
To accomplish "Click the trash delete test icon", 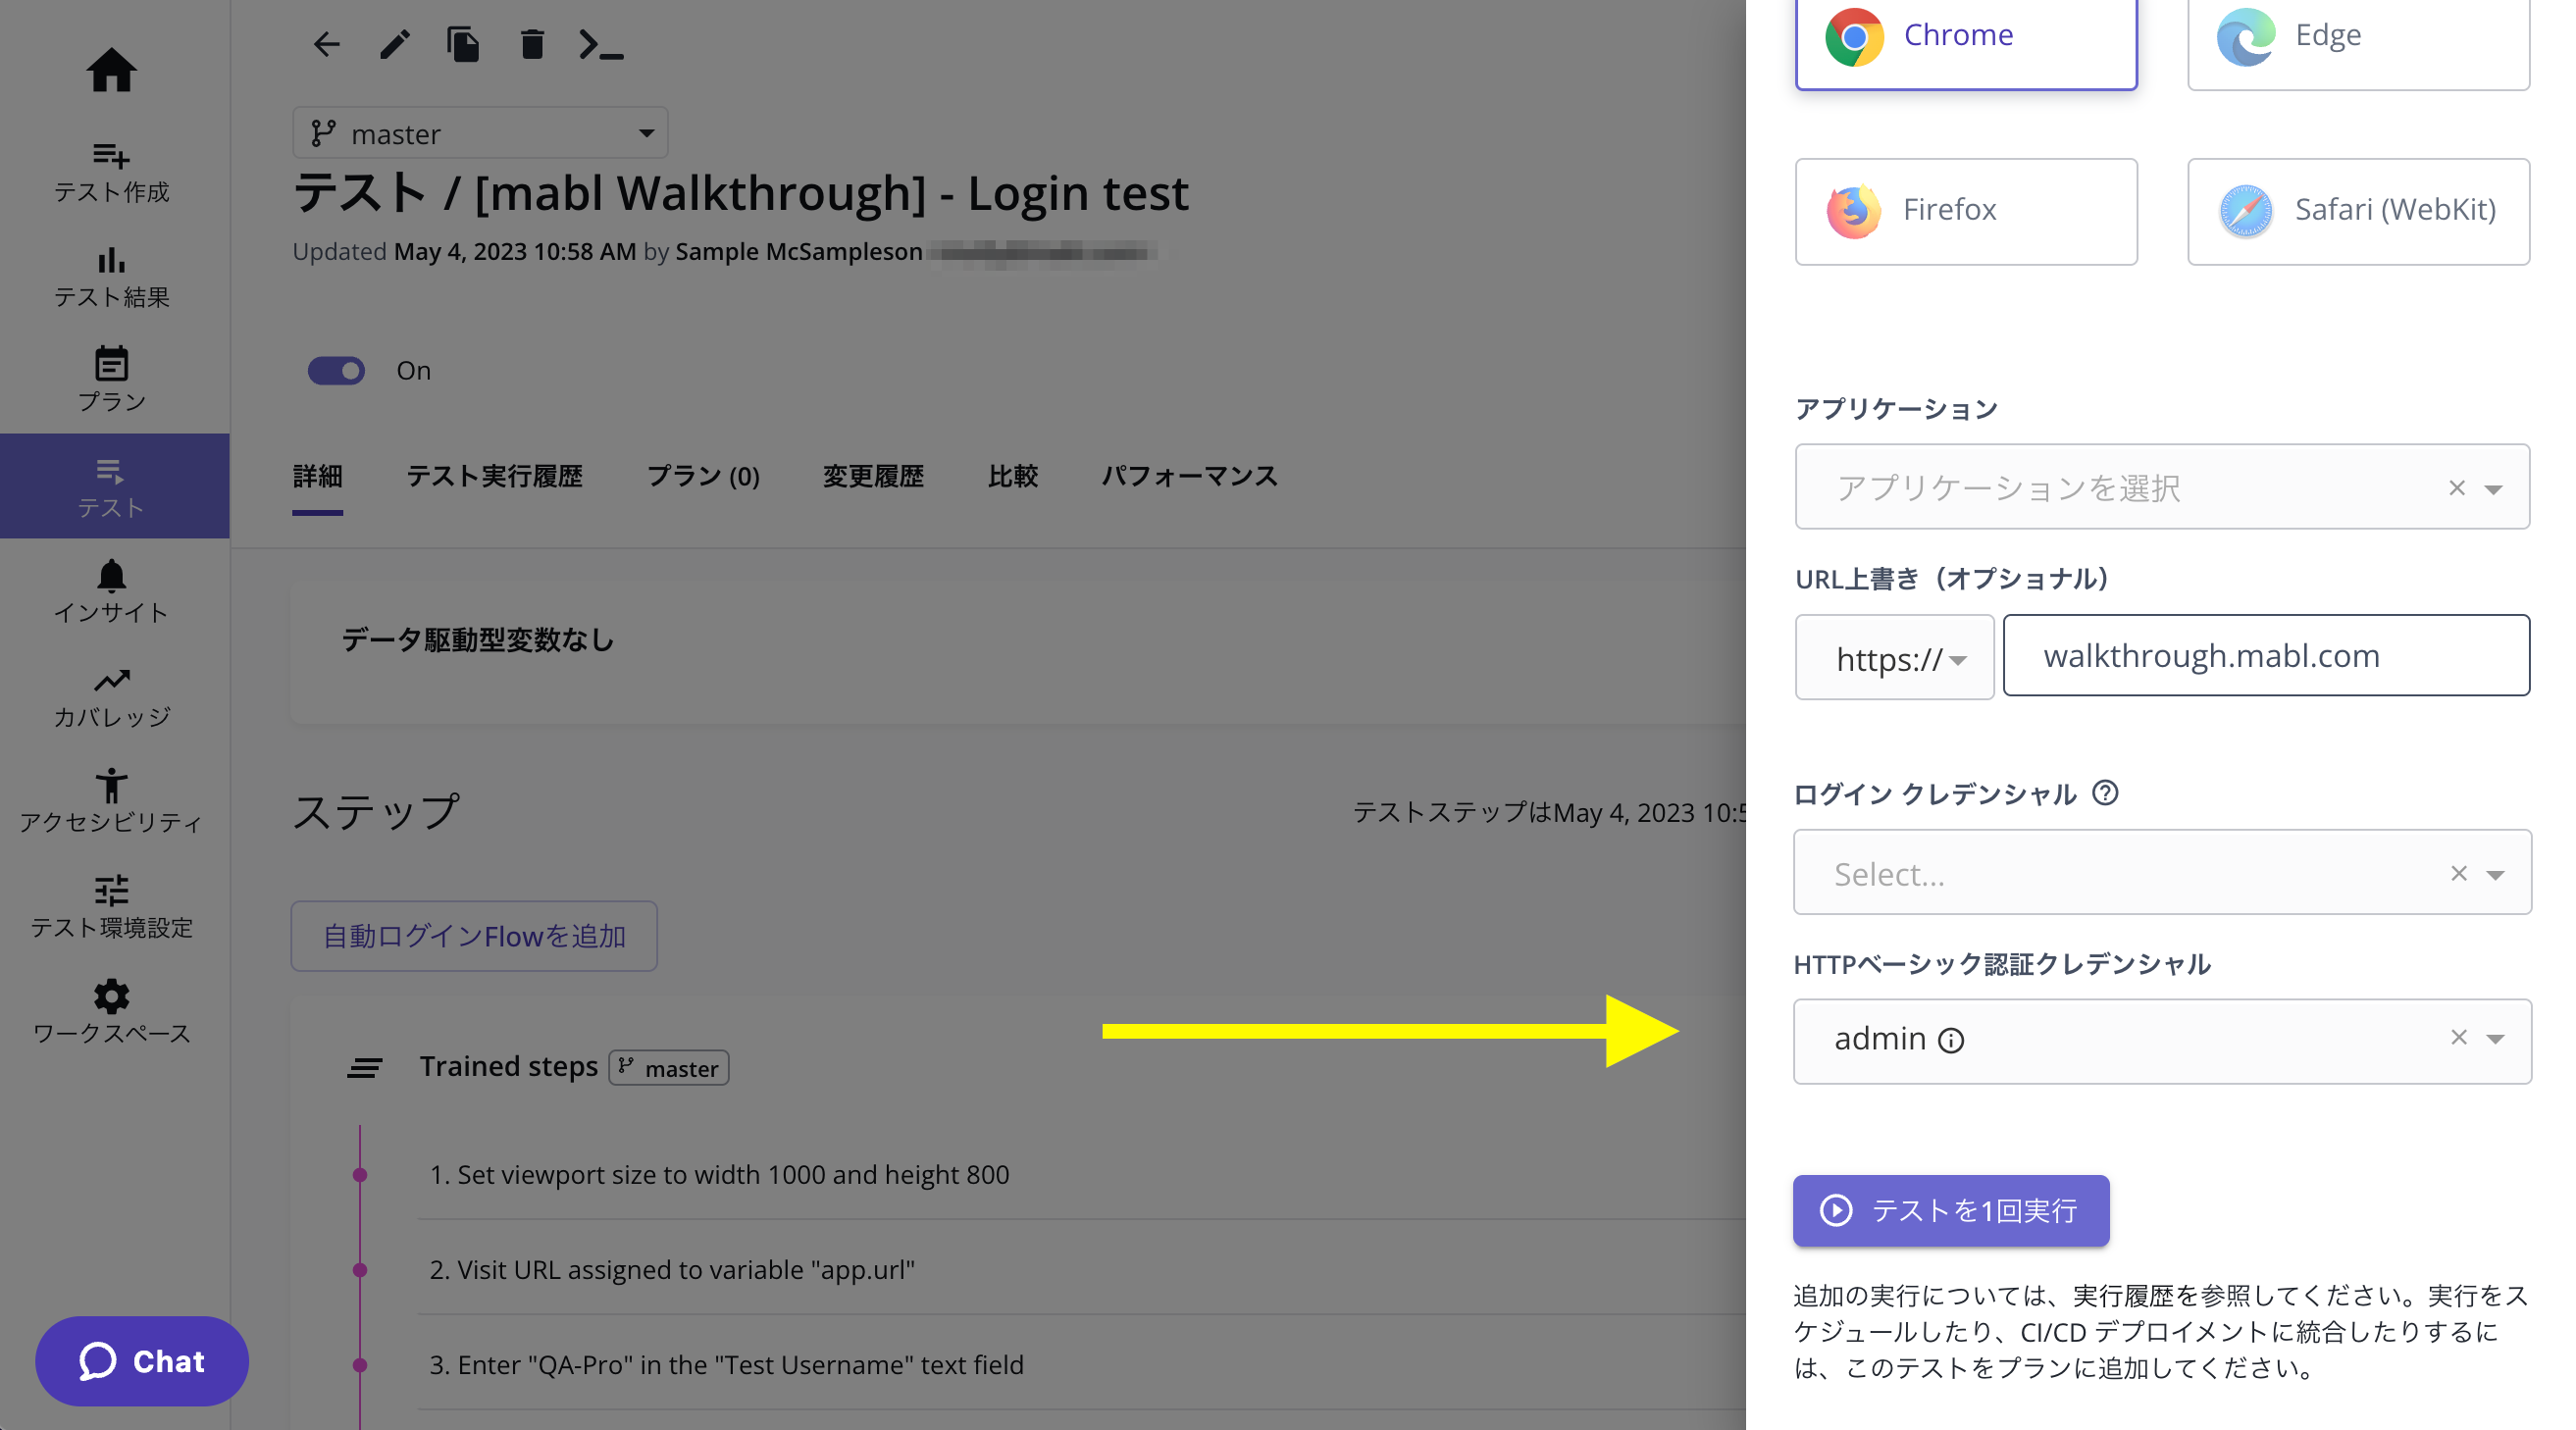I will (532, 45).
